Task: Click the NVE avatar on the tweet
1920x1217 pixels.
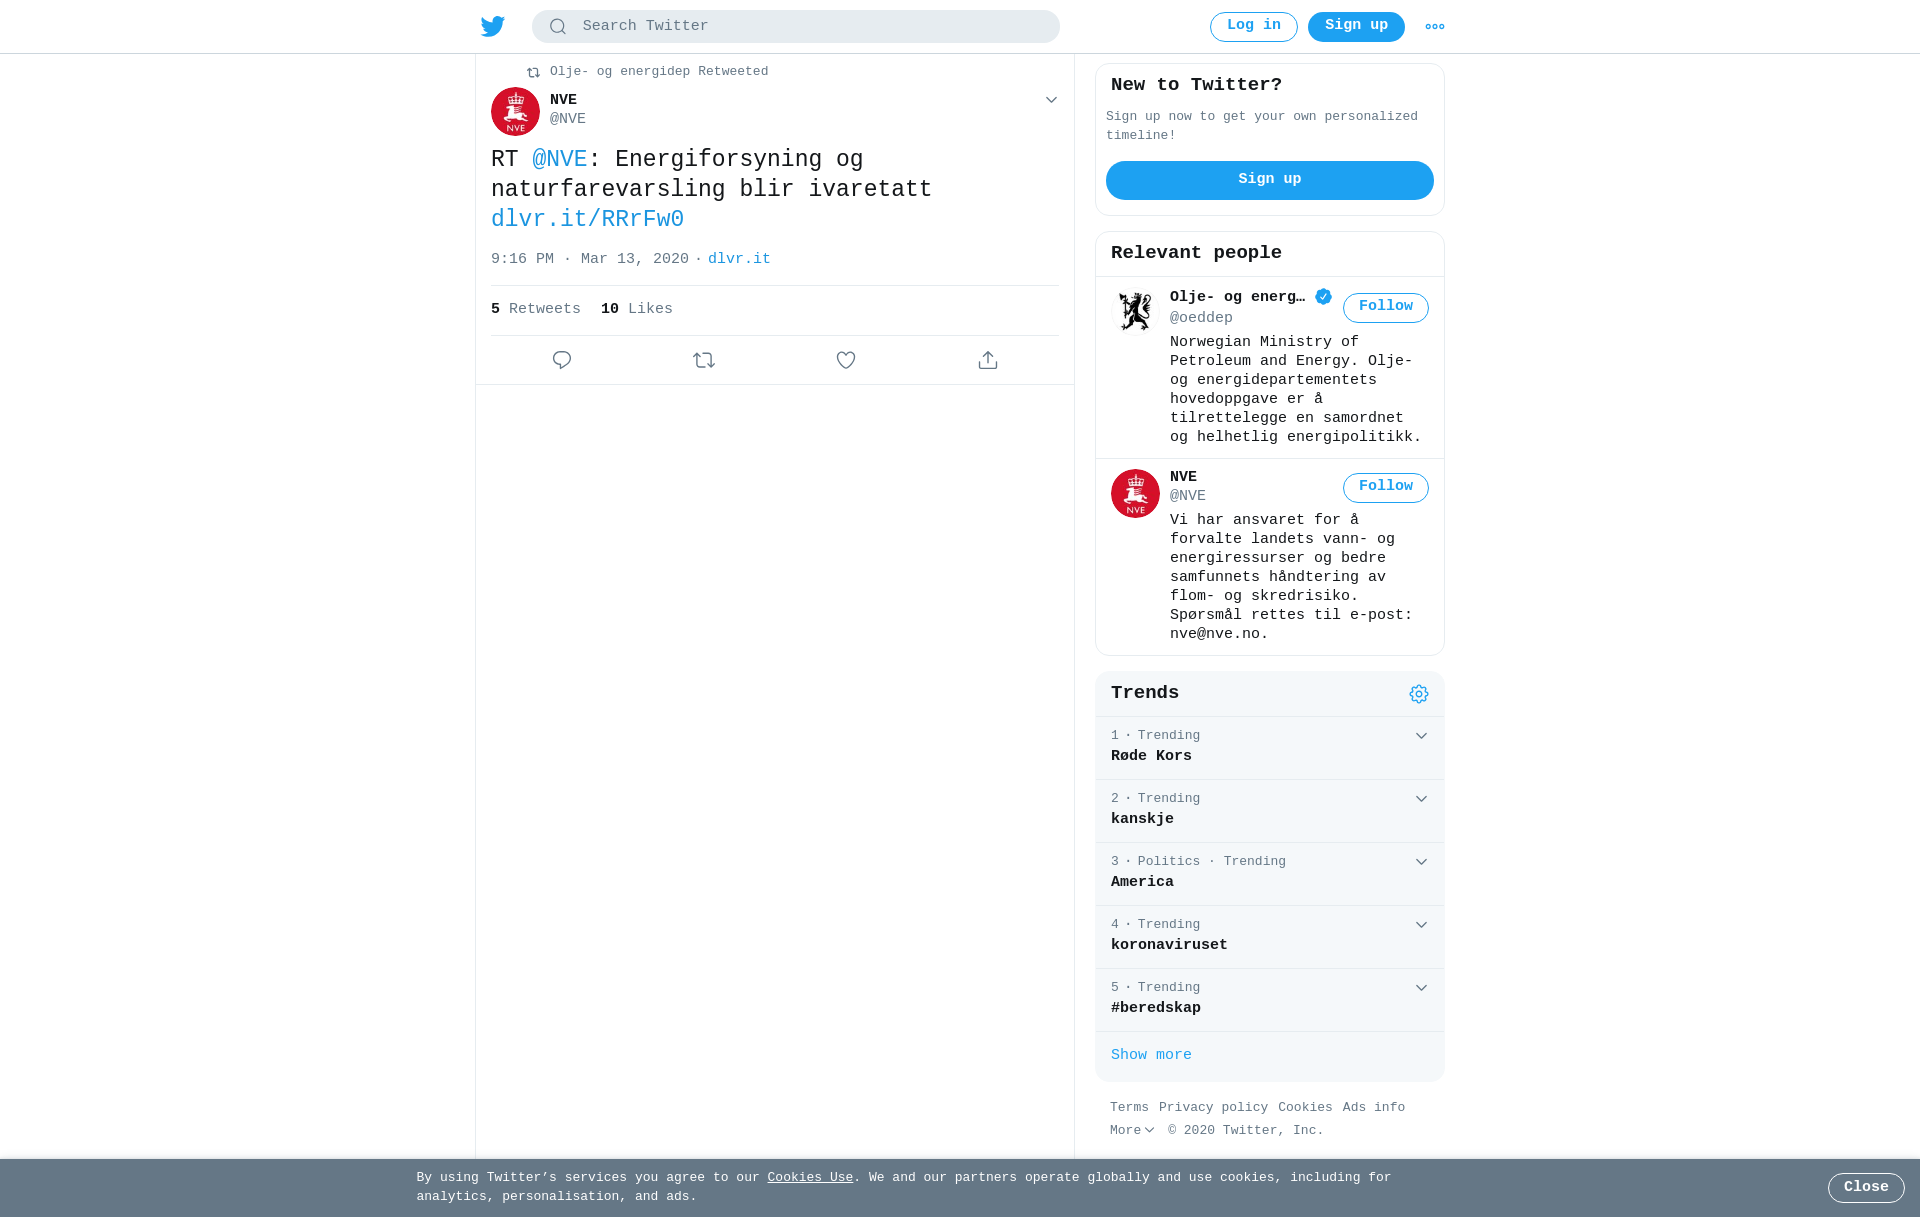Action: (x=515, y=111)
